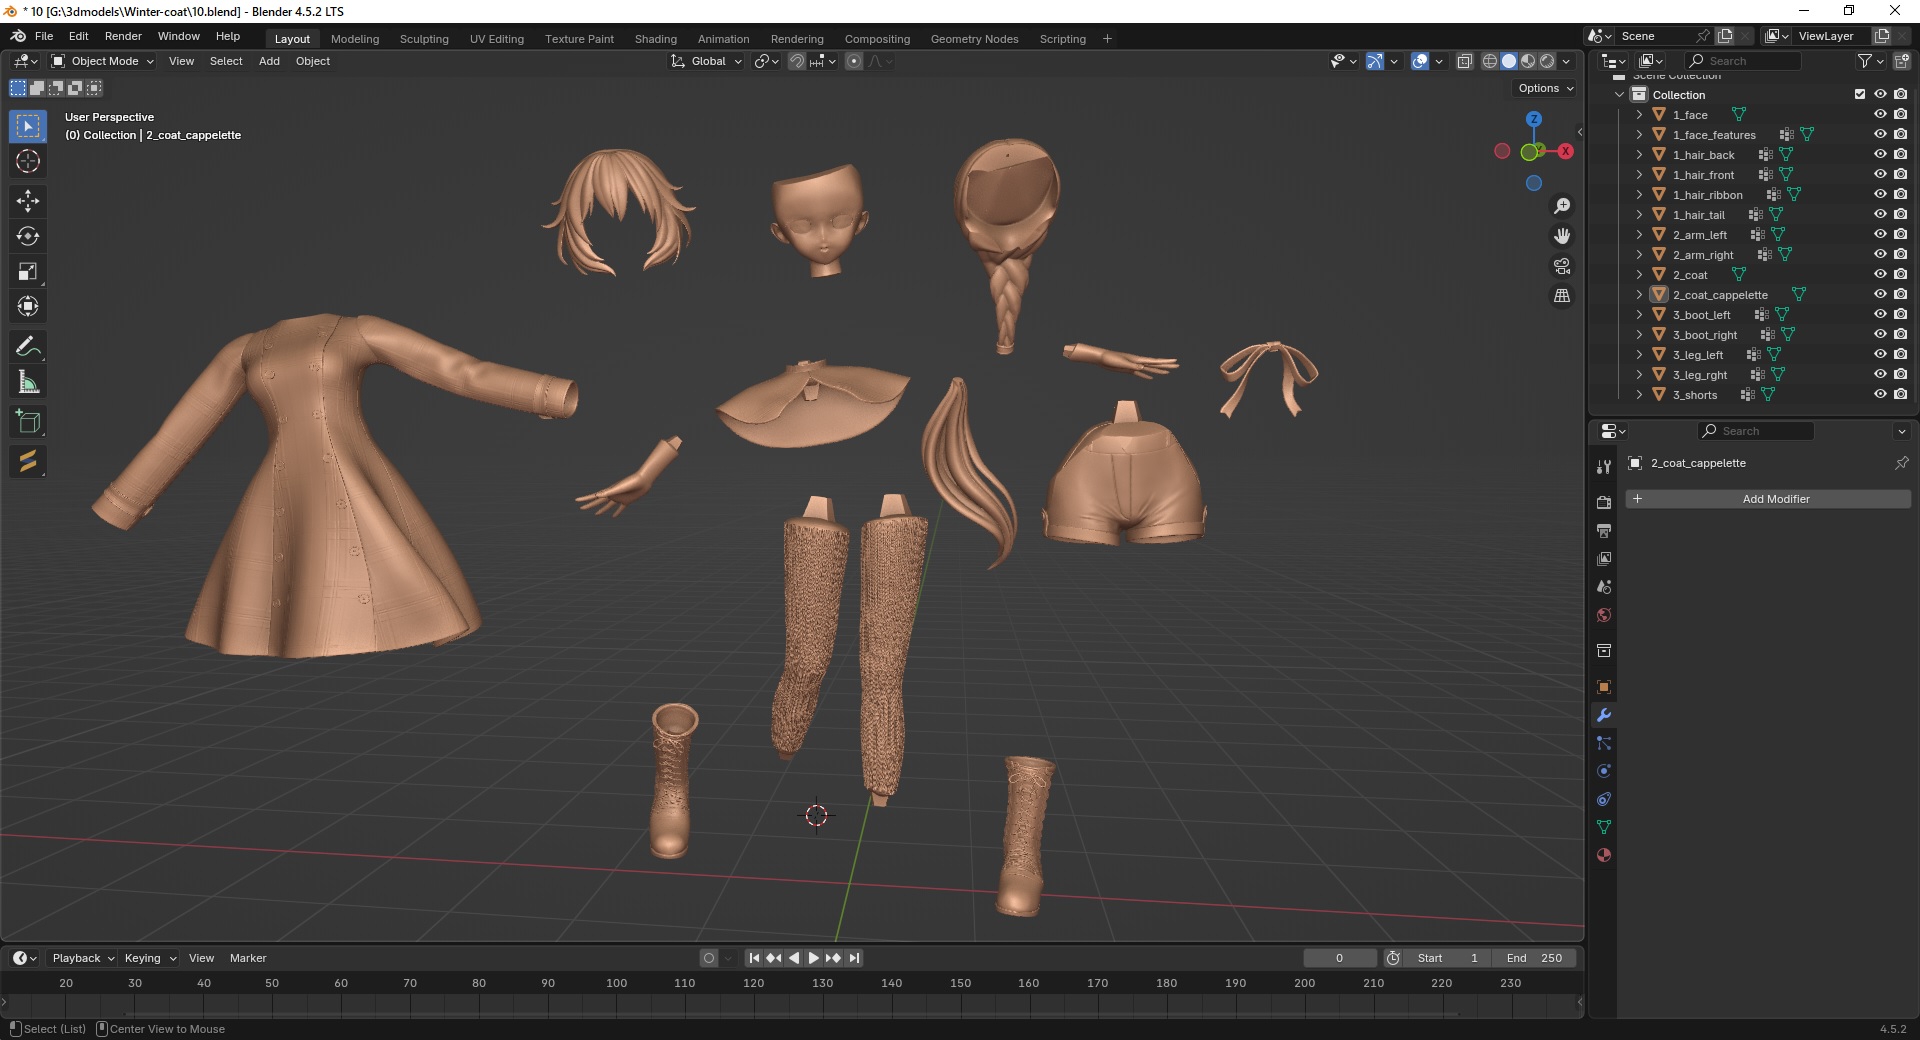Select the Rotate tool
The height and width of the screenshot is (1040, 1920).
[28, 236]
